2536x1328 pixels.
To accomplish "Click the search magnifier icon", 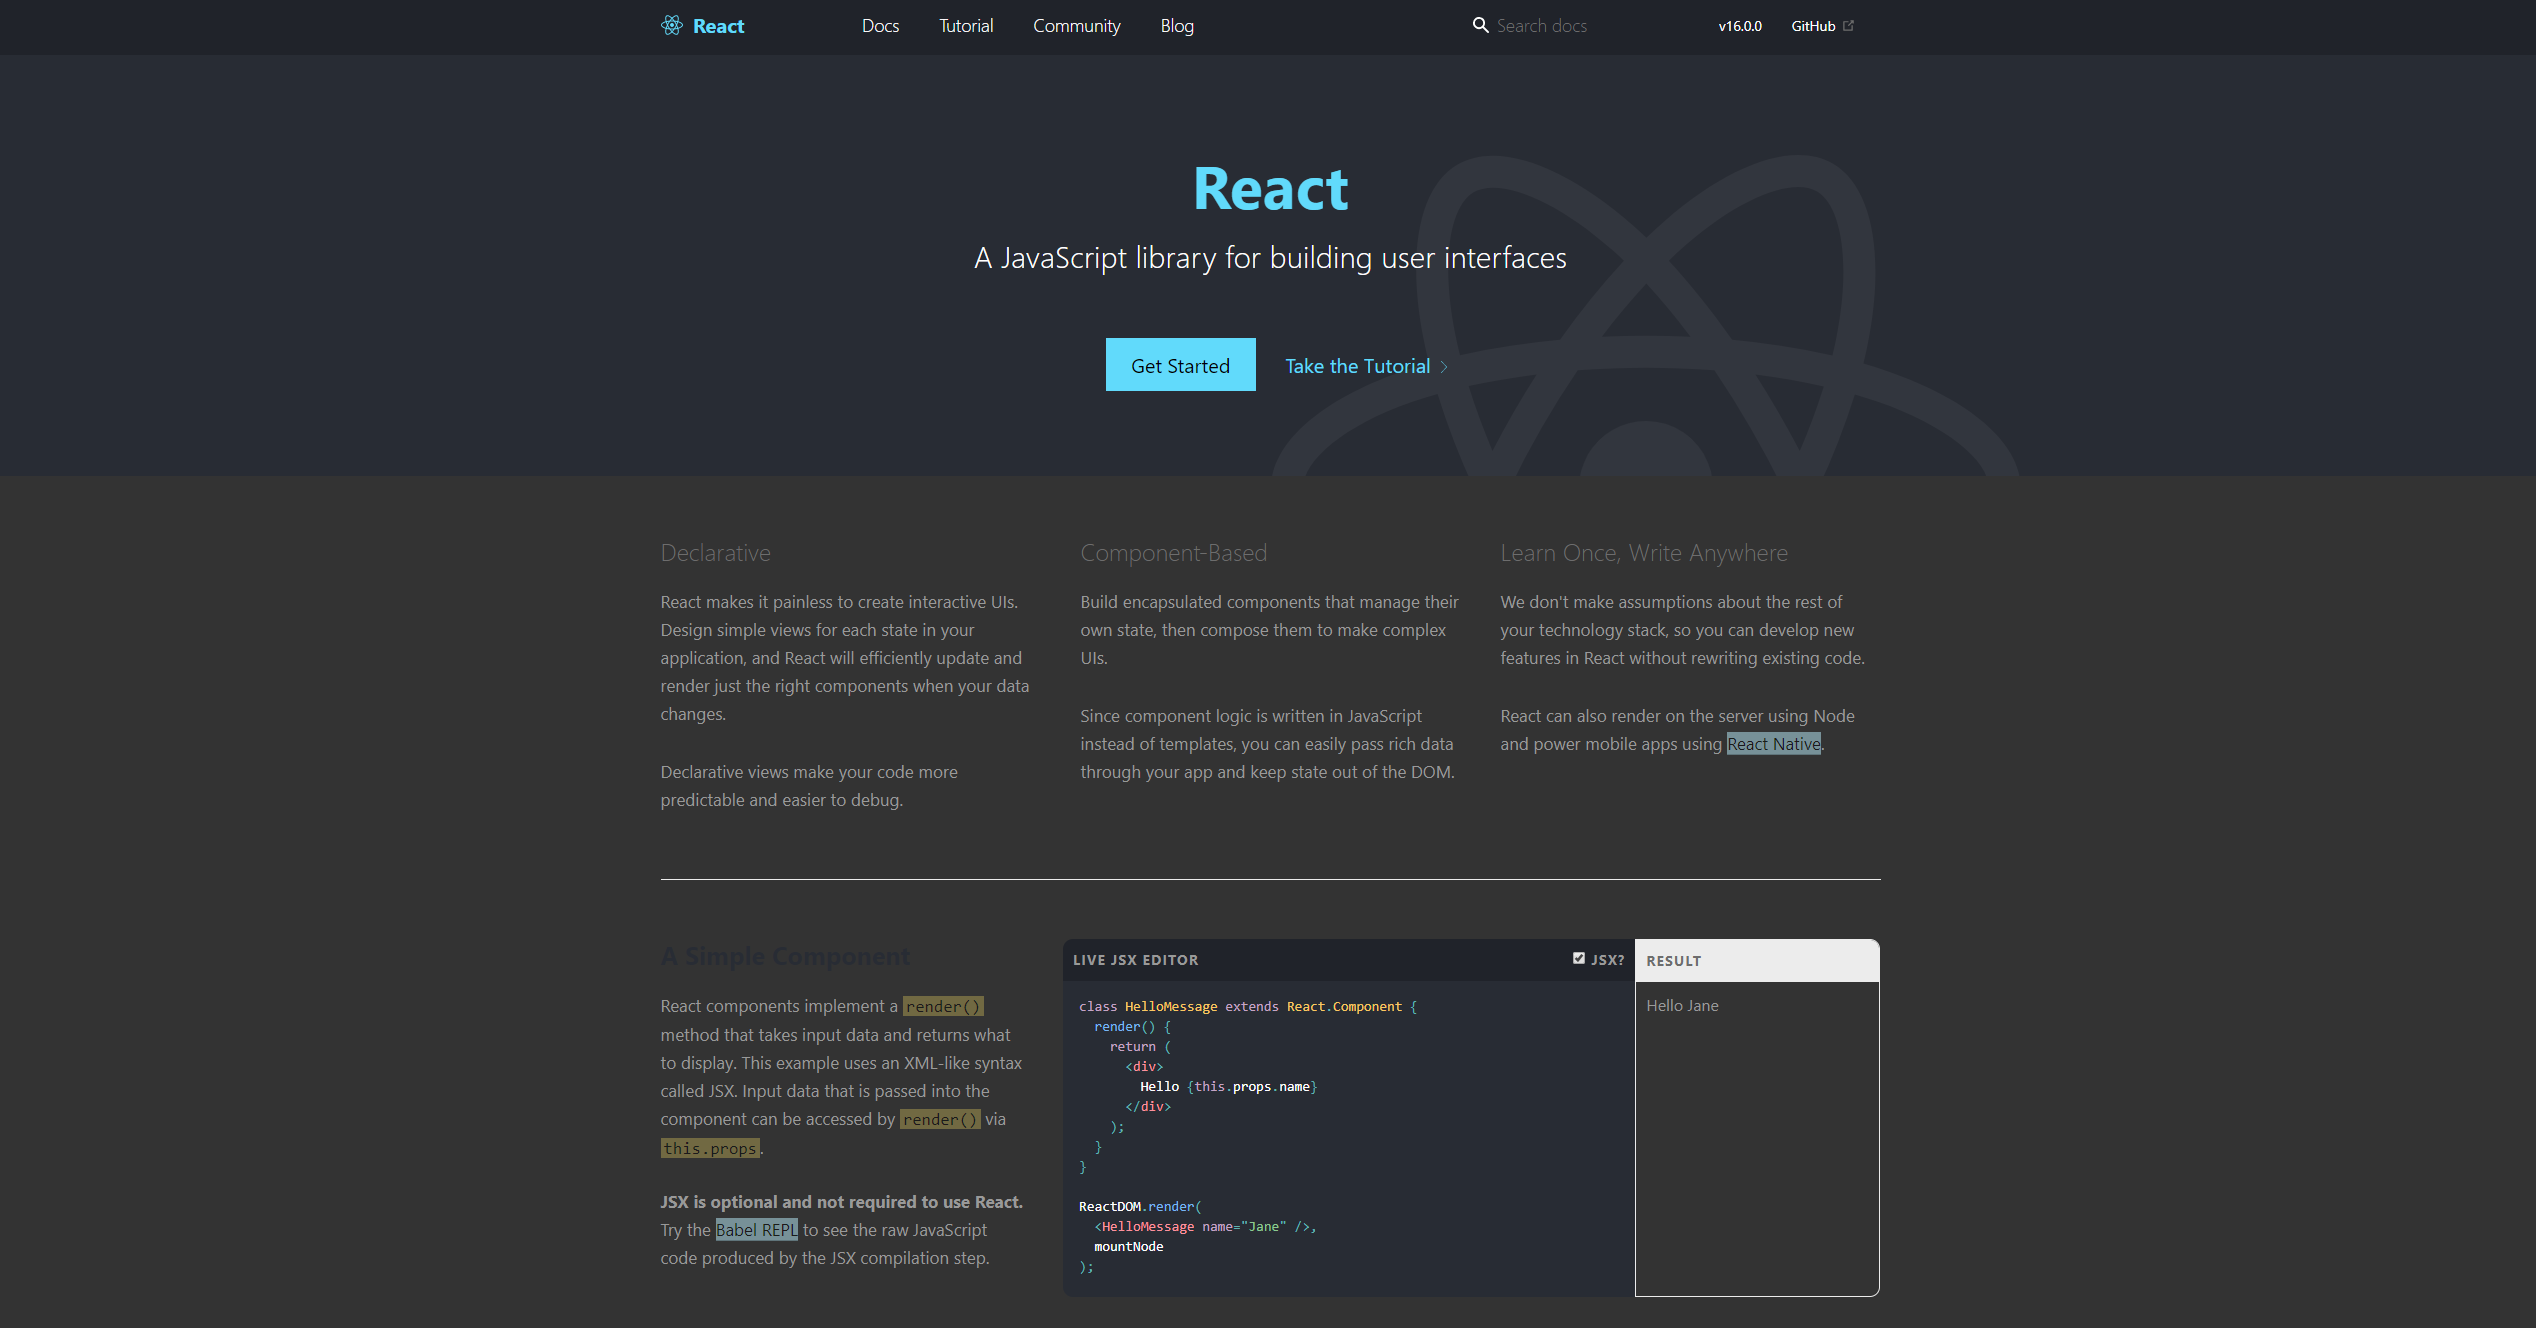I will [x=1480, y=26].
